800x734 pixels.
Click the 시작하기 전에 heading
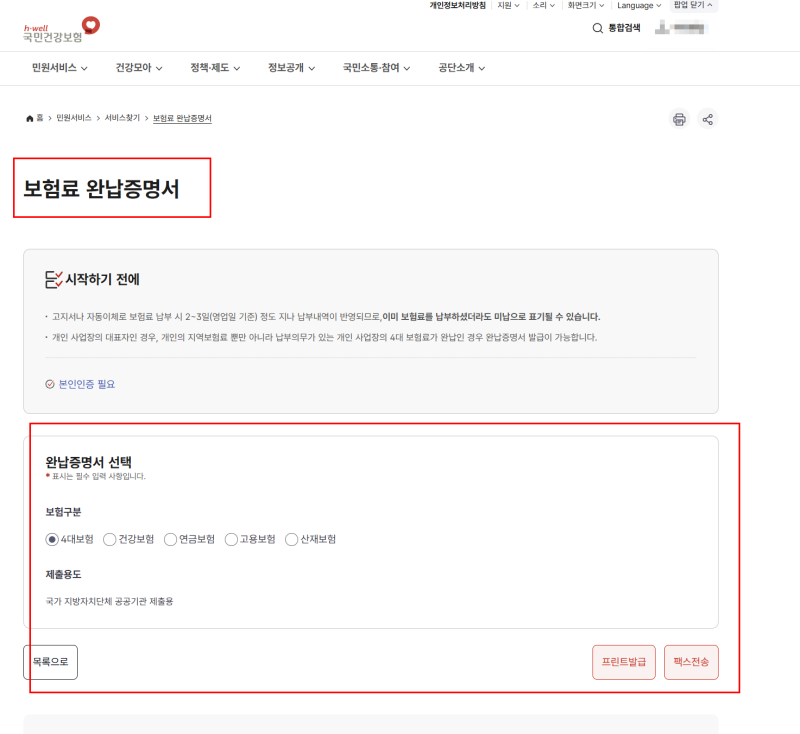pyautogui.click(x=102, y=280)
